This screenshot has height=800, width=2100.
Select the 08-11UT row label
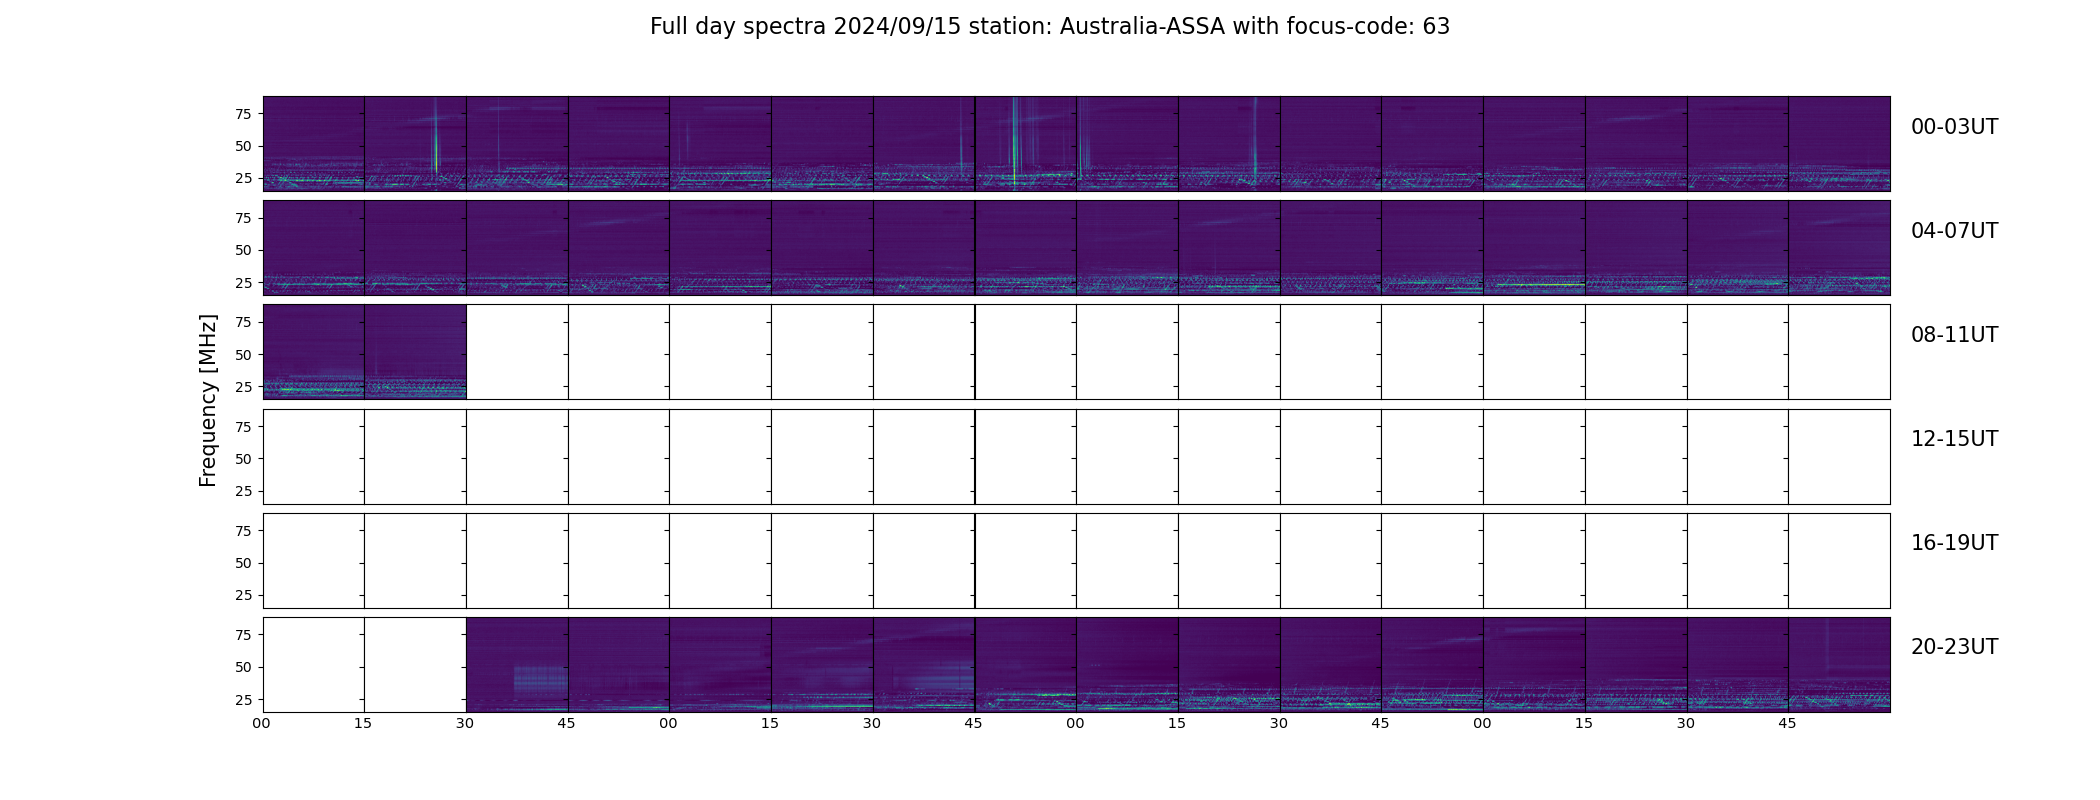coord(1954,335)
